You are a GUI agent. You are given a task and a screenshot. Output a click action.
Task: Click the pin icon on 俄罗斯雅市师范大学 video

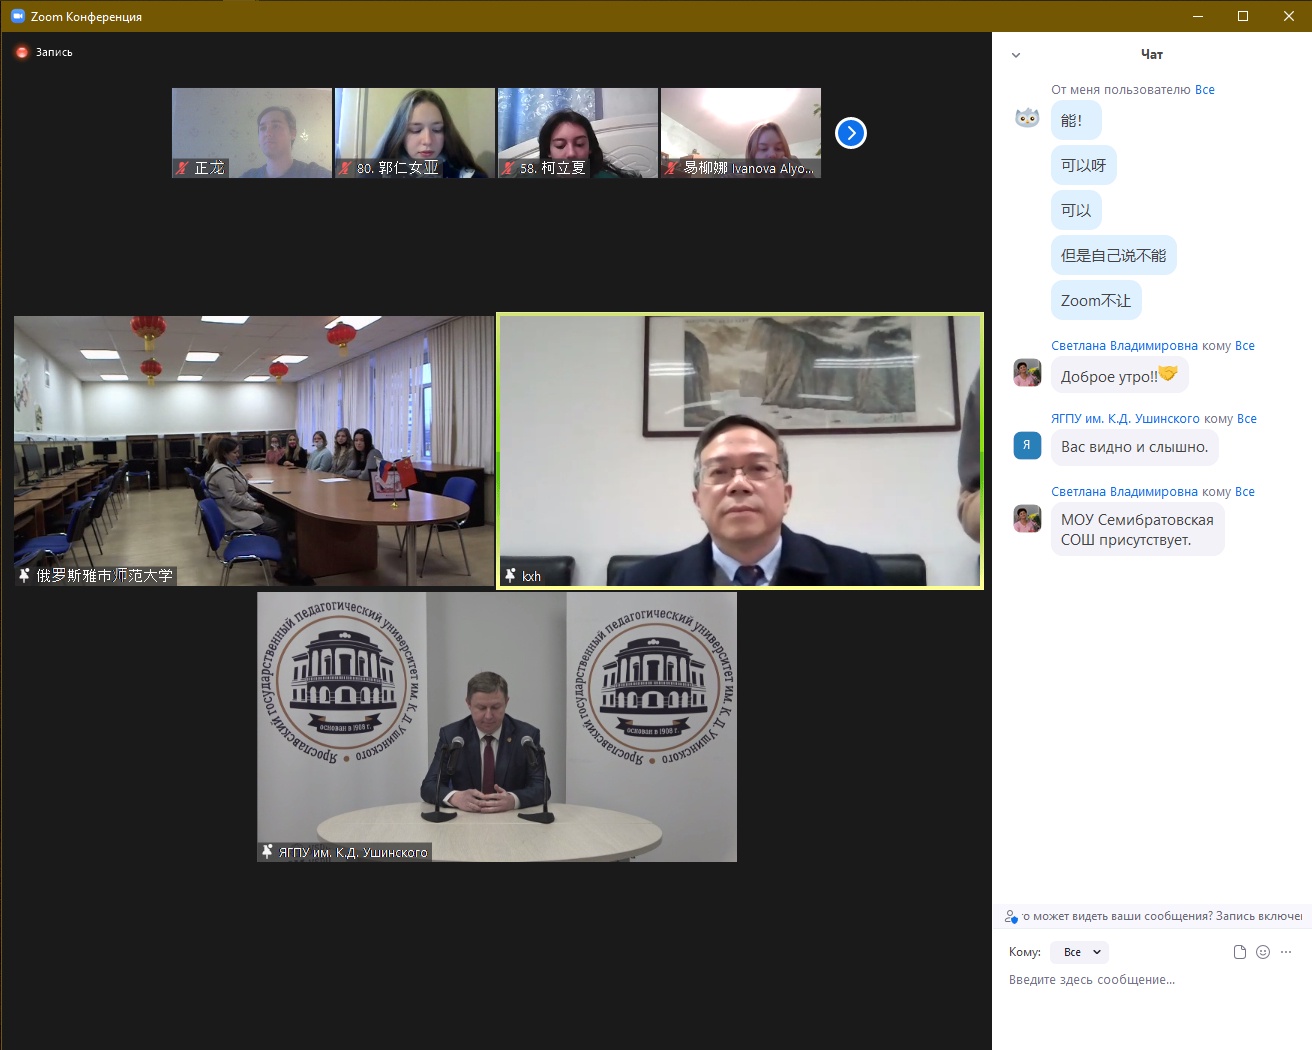(24, 575)
